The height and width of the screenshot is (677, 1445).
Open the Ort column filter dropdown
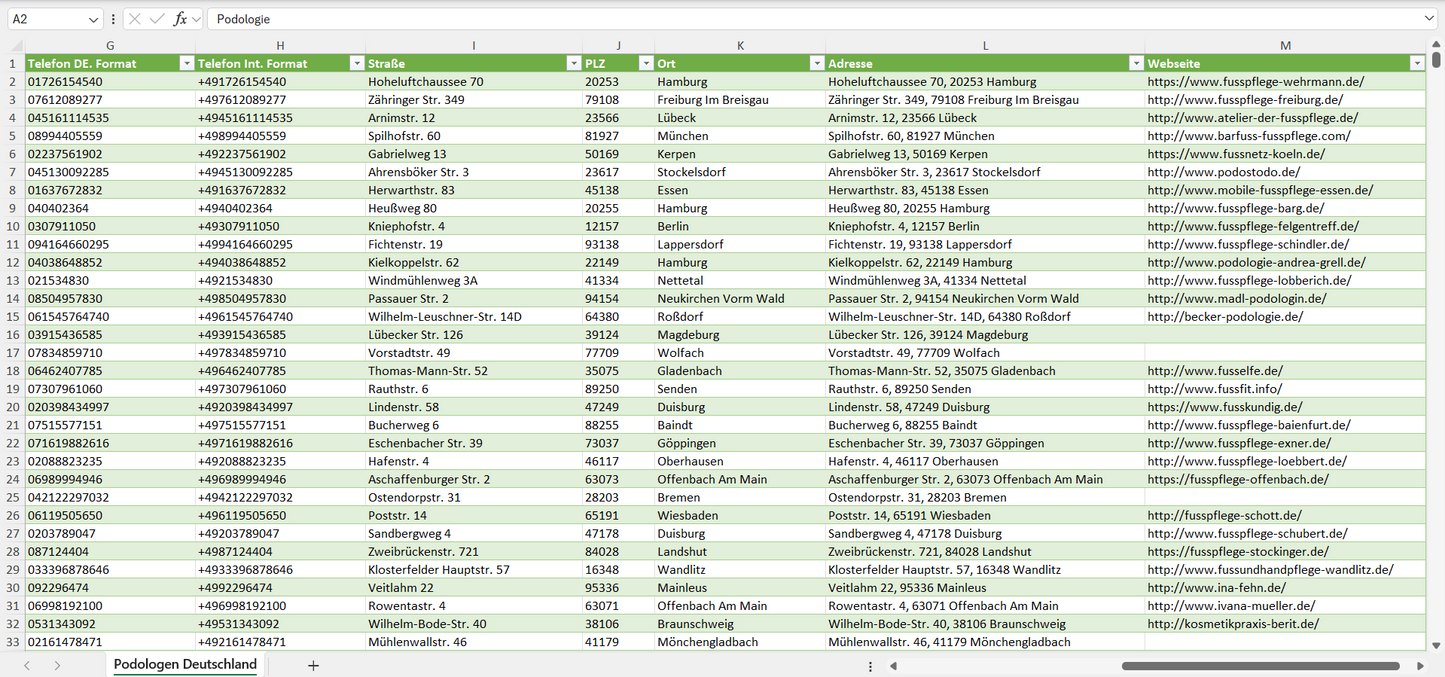coord(816,63)
